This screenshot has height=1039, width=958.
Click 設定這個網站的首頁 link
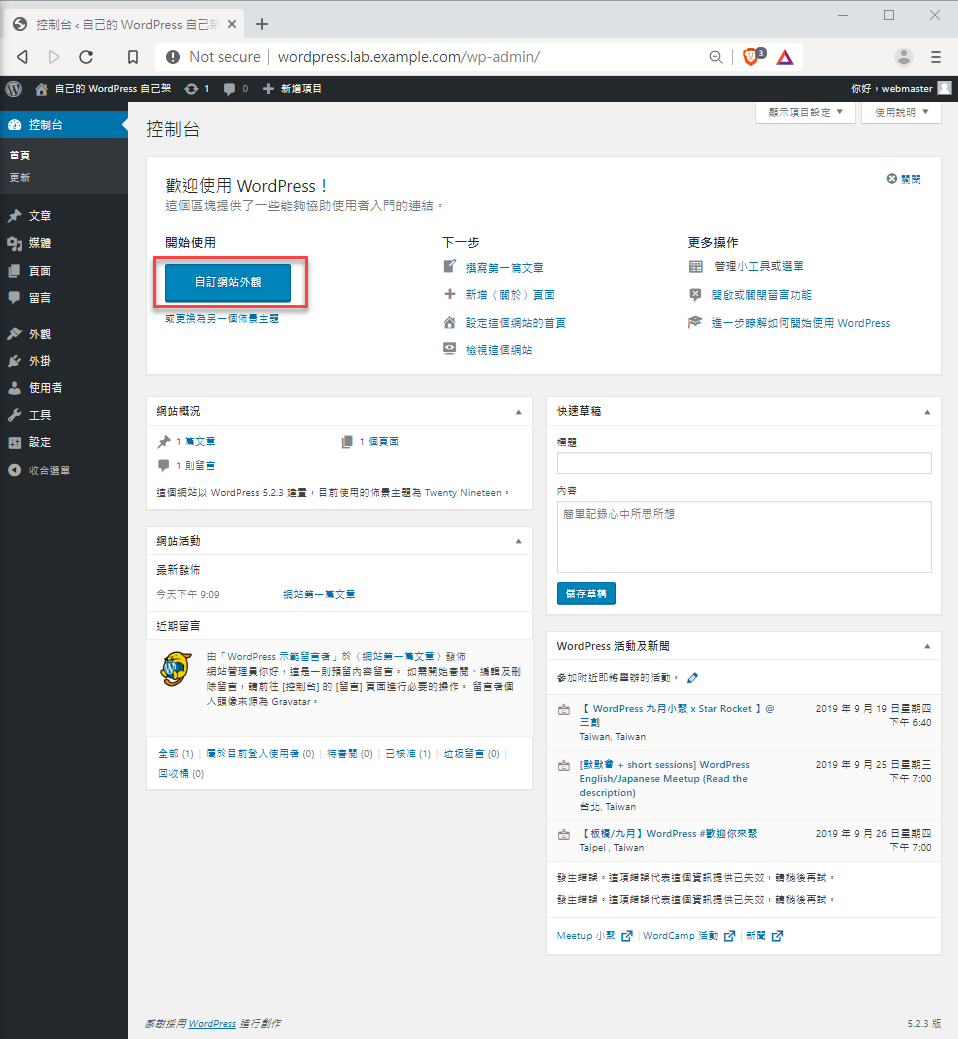[x=515, y=323]
